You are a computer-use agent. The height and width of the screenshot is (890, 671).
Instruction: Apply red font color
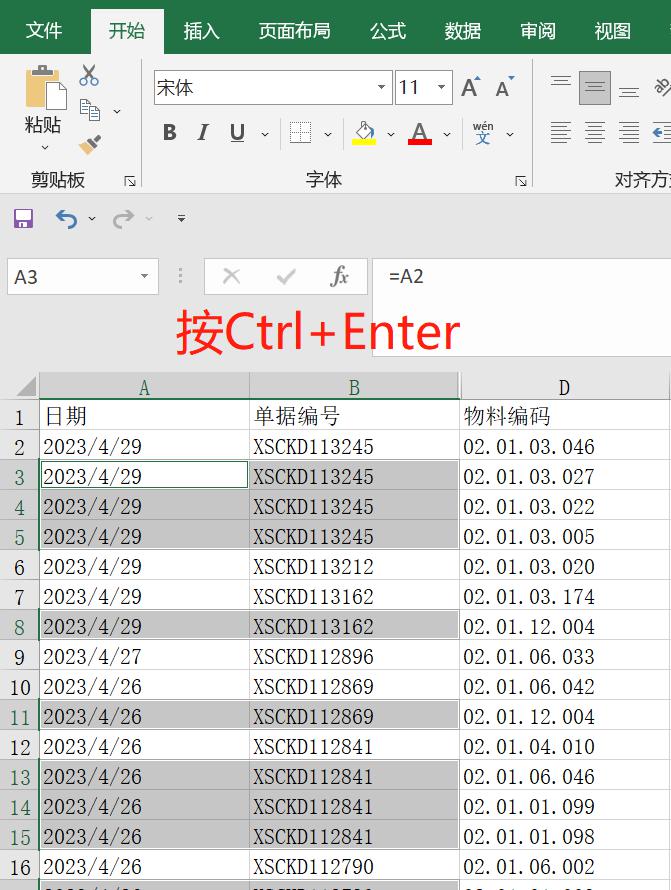tap(420, 133)
